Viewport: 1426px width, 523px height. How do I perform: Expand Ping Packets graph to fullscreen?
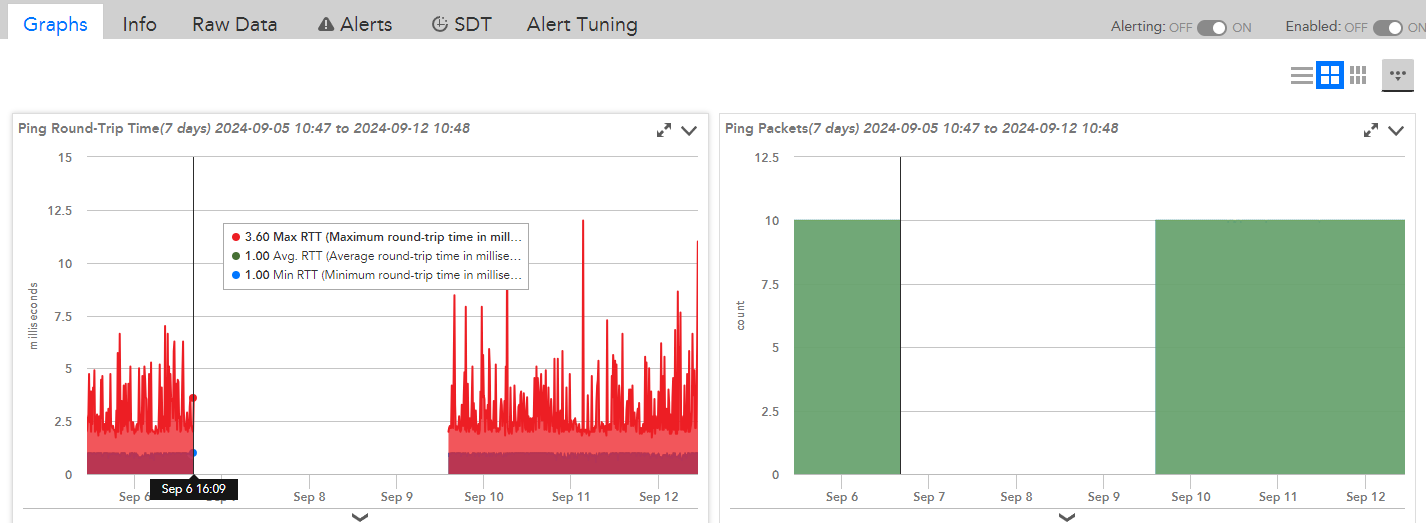(x=1371, y=130)
